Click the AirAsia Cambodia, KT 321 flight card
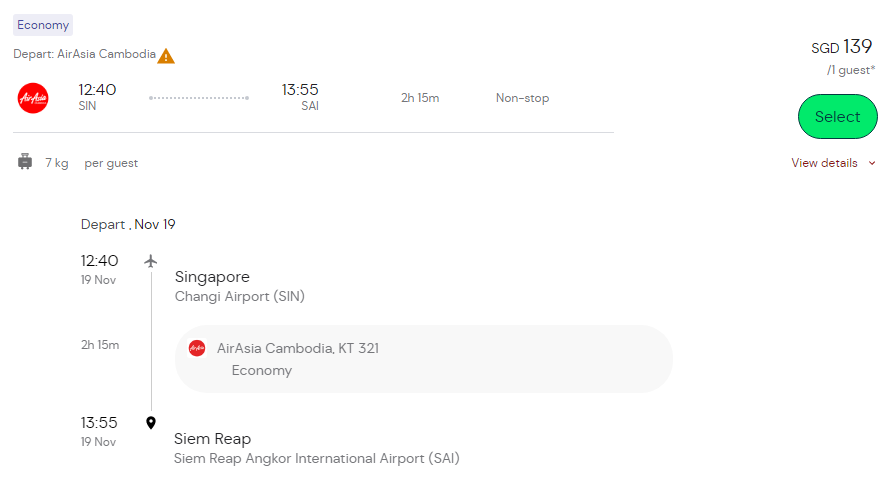The image size is (893, 482). coord(423,359)
